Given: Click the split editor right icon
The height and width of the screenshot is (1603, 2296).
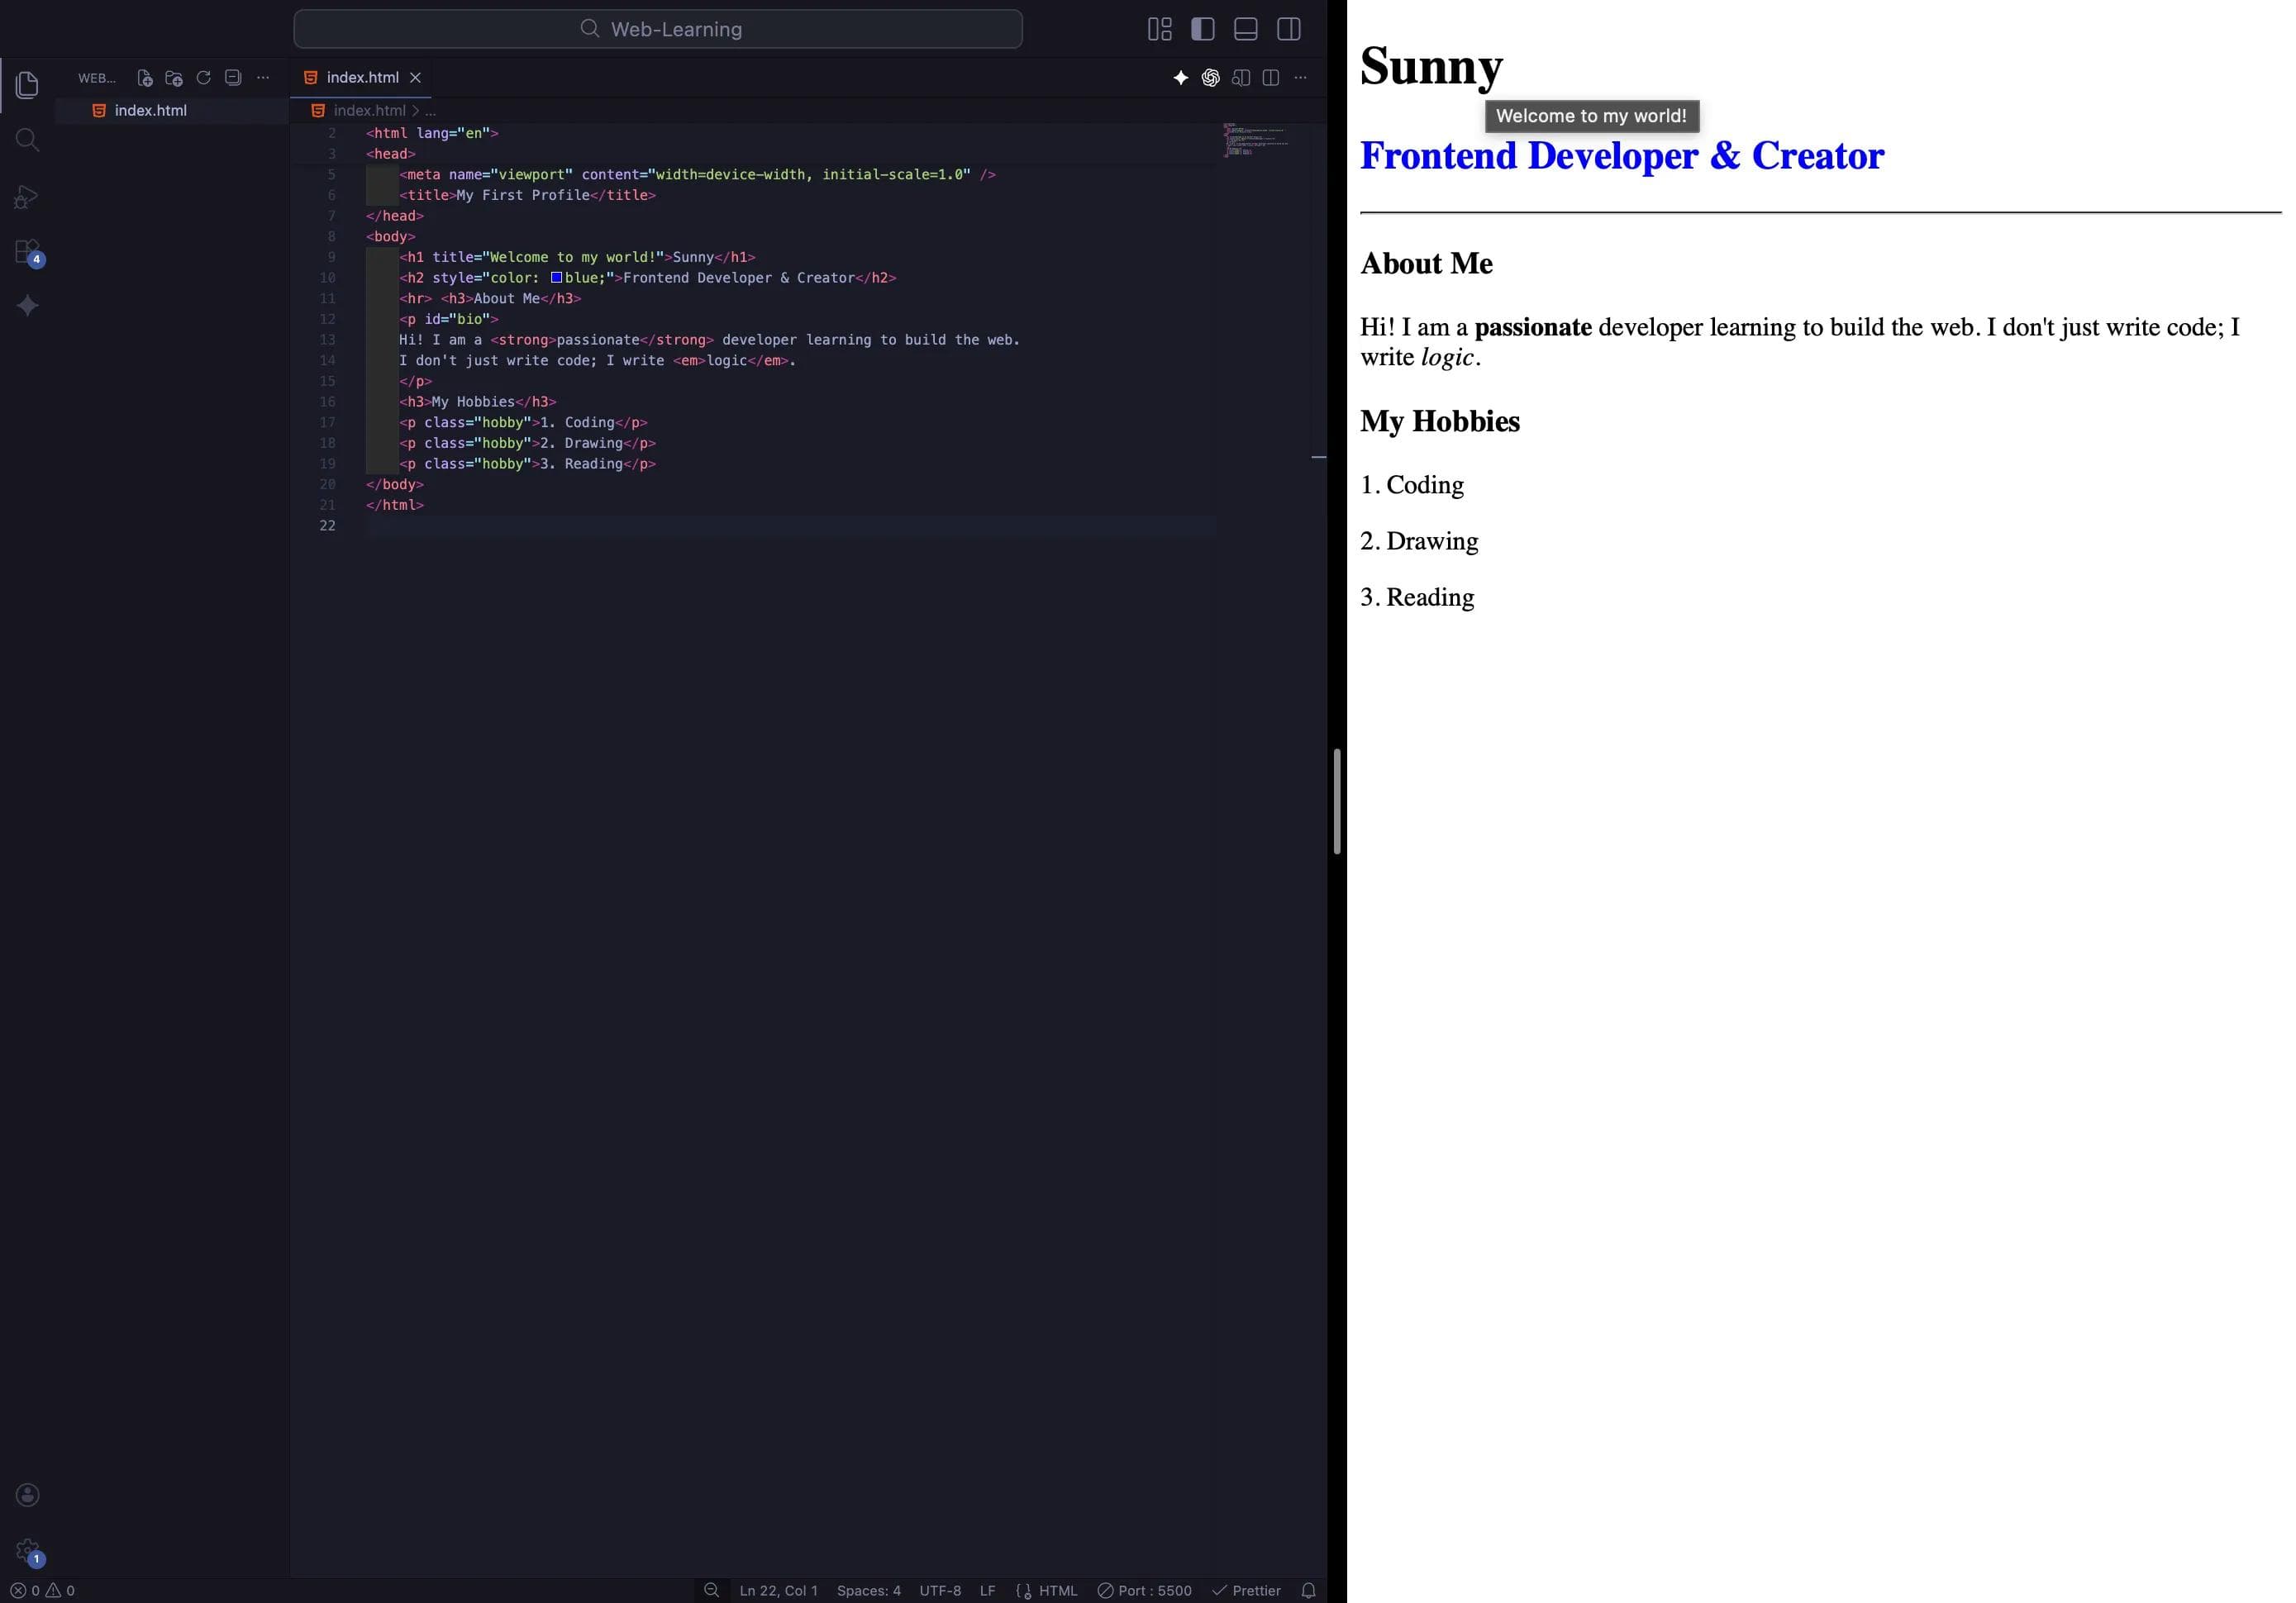Looking at the screenshot, I should pyautogui.click(x=1270, y=78).
